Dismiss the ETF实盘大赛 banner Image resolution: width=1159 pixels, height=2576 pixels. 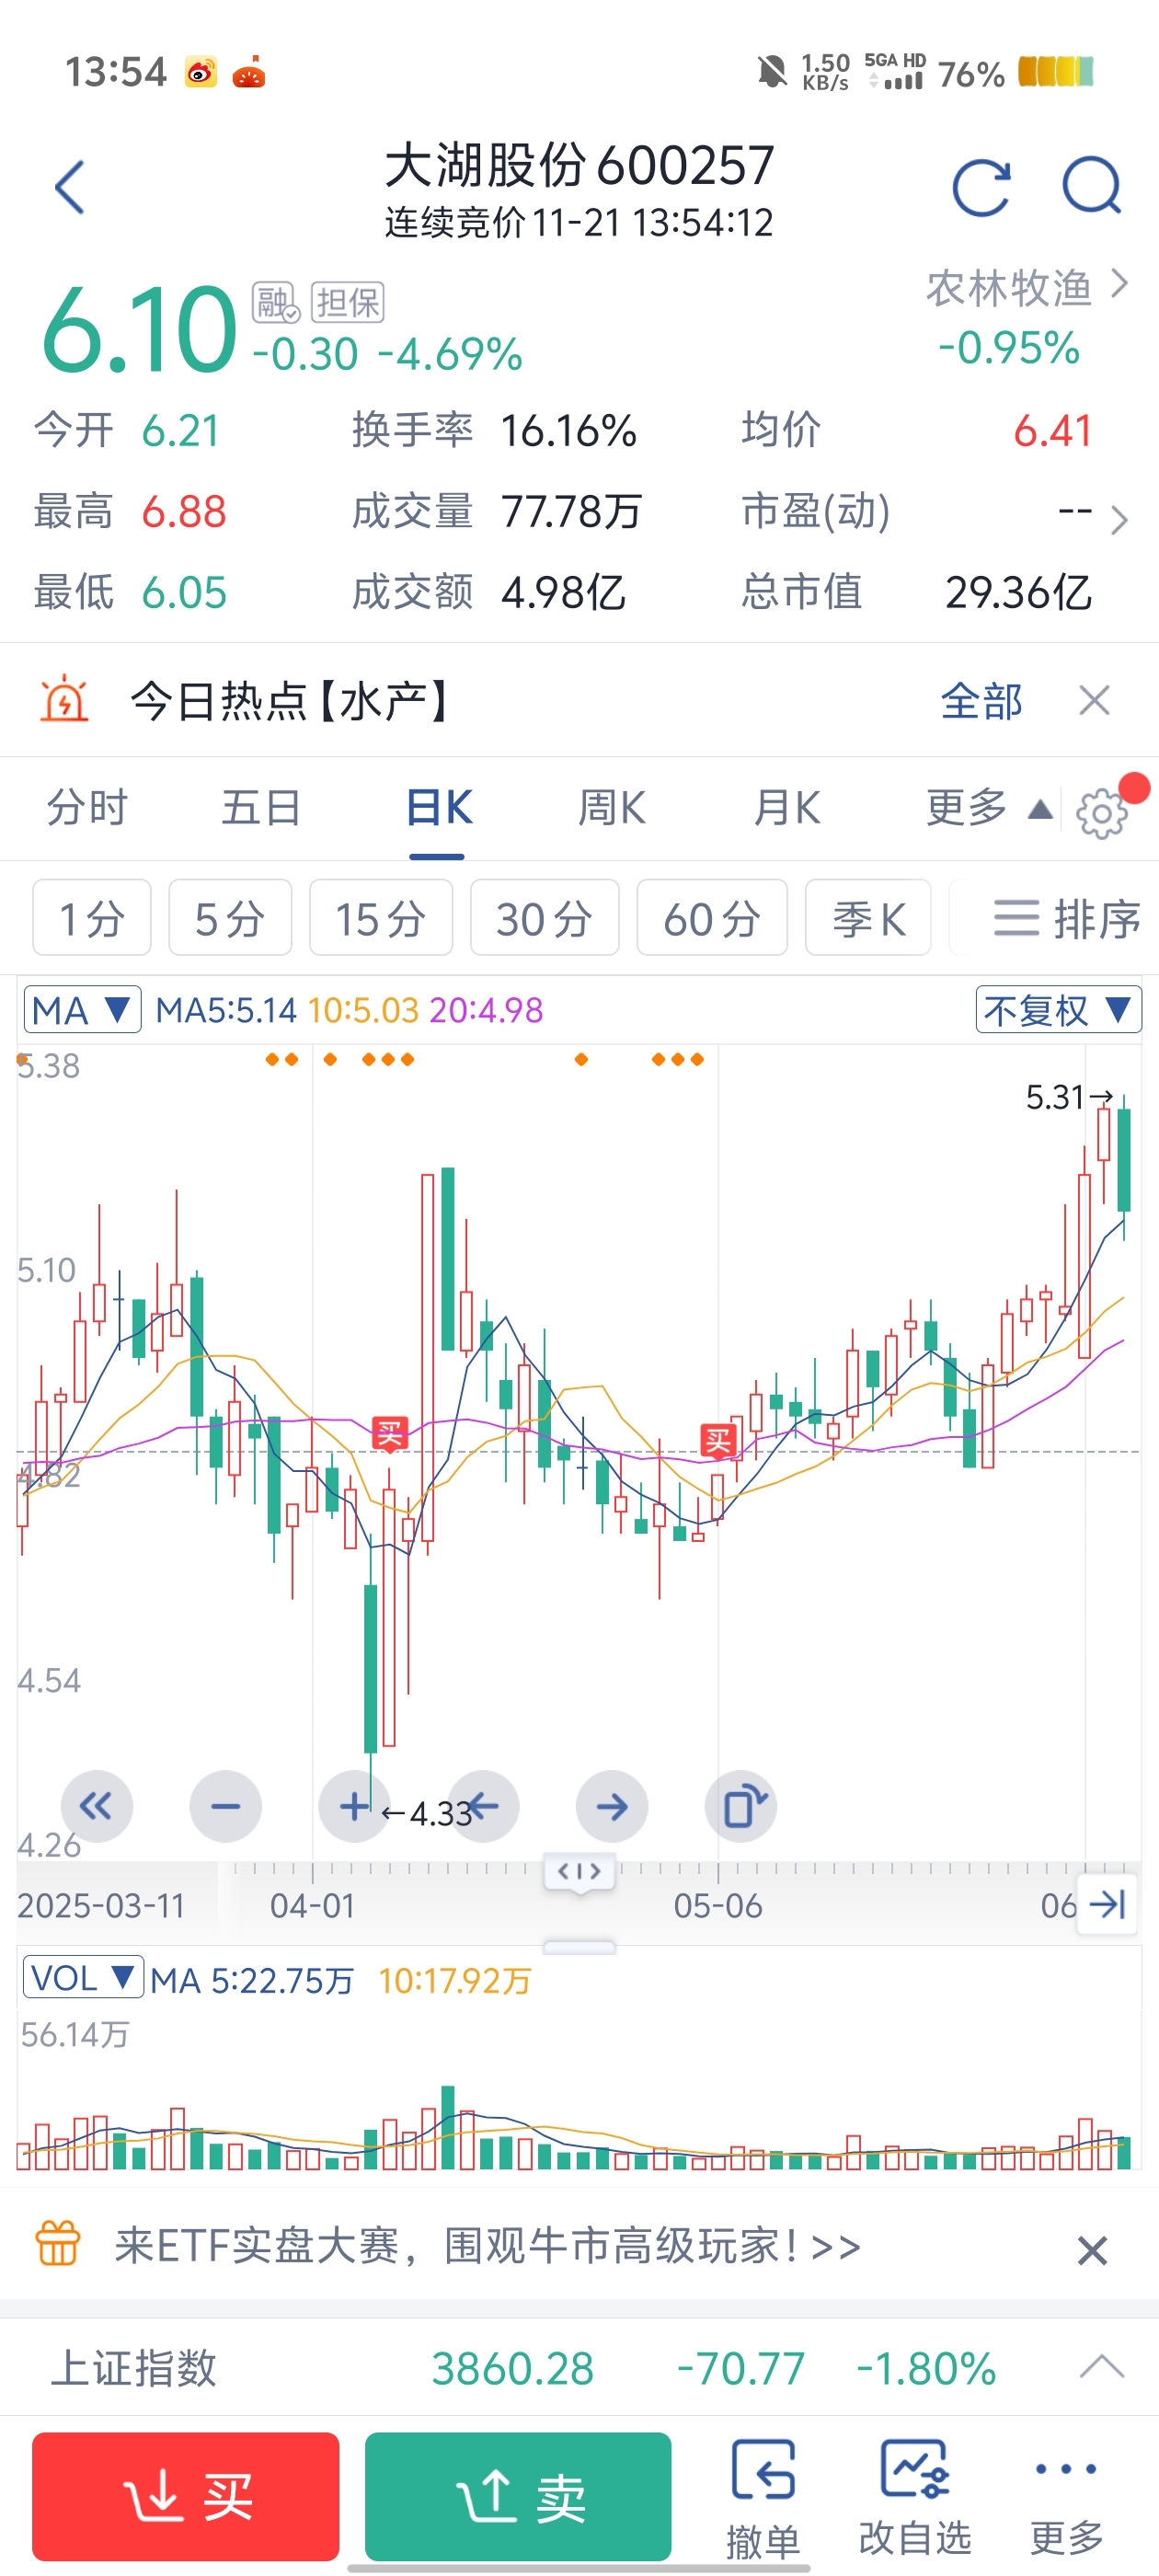pos(1092,2251)
